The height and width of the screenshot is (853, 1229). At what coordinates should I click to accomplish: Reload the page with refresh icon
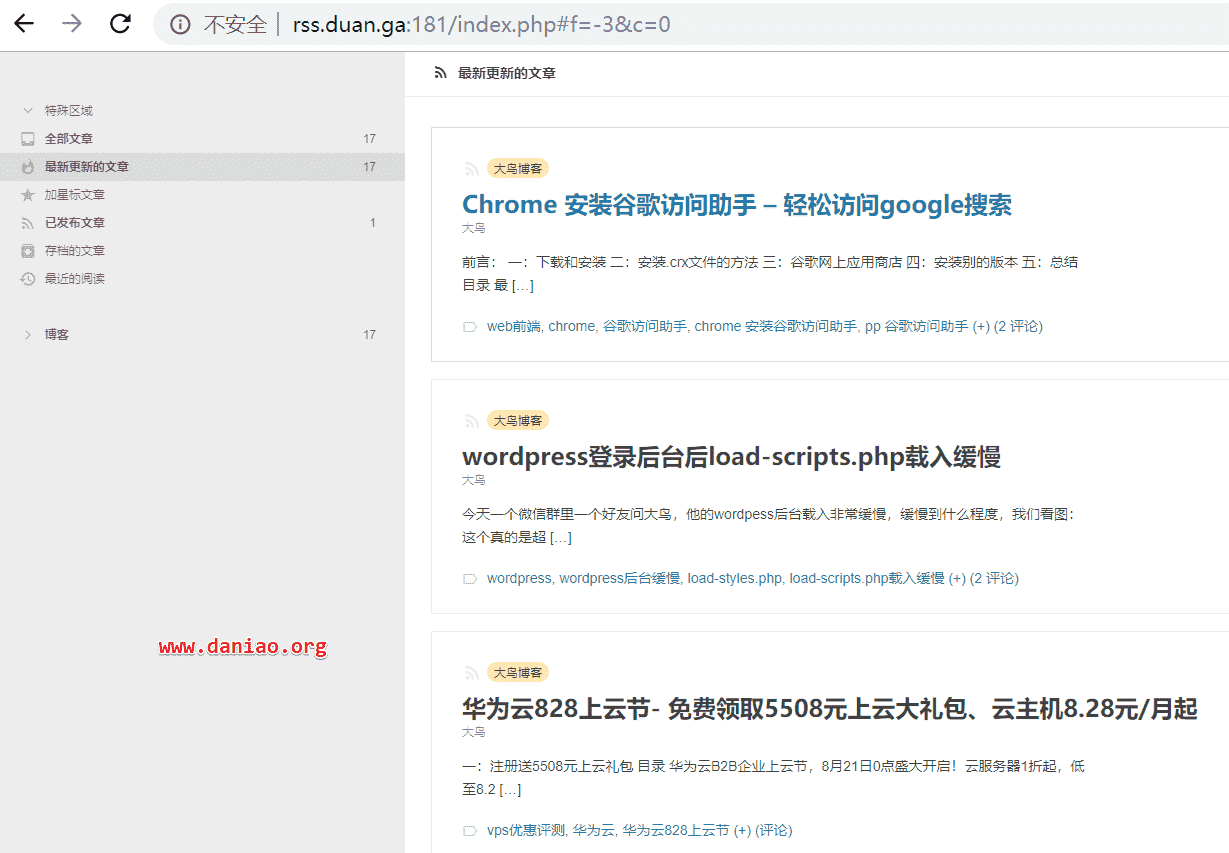pos(120,24)
